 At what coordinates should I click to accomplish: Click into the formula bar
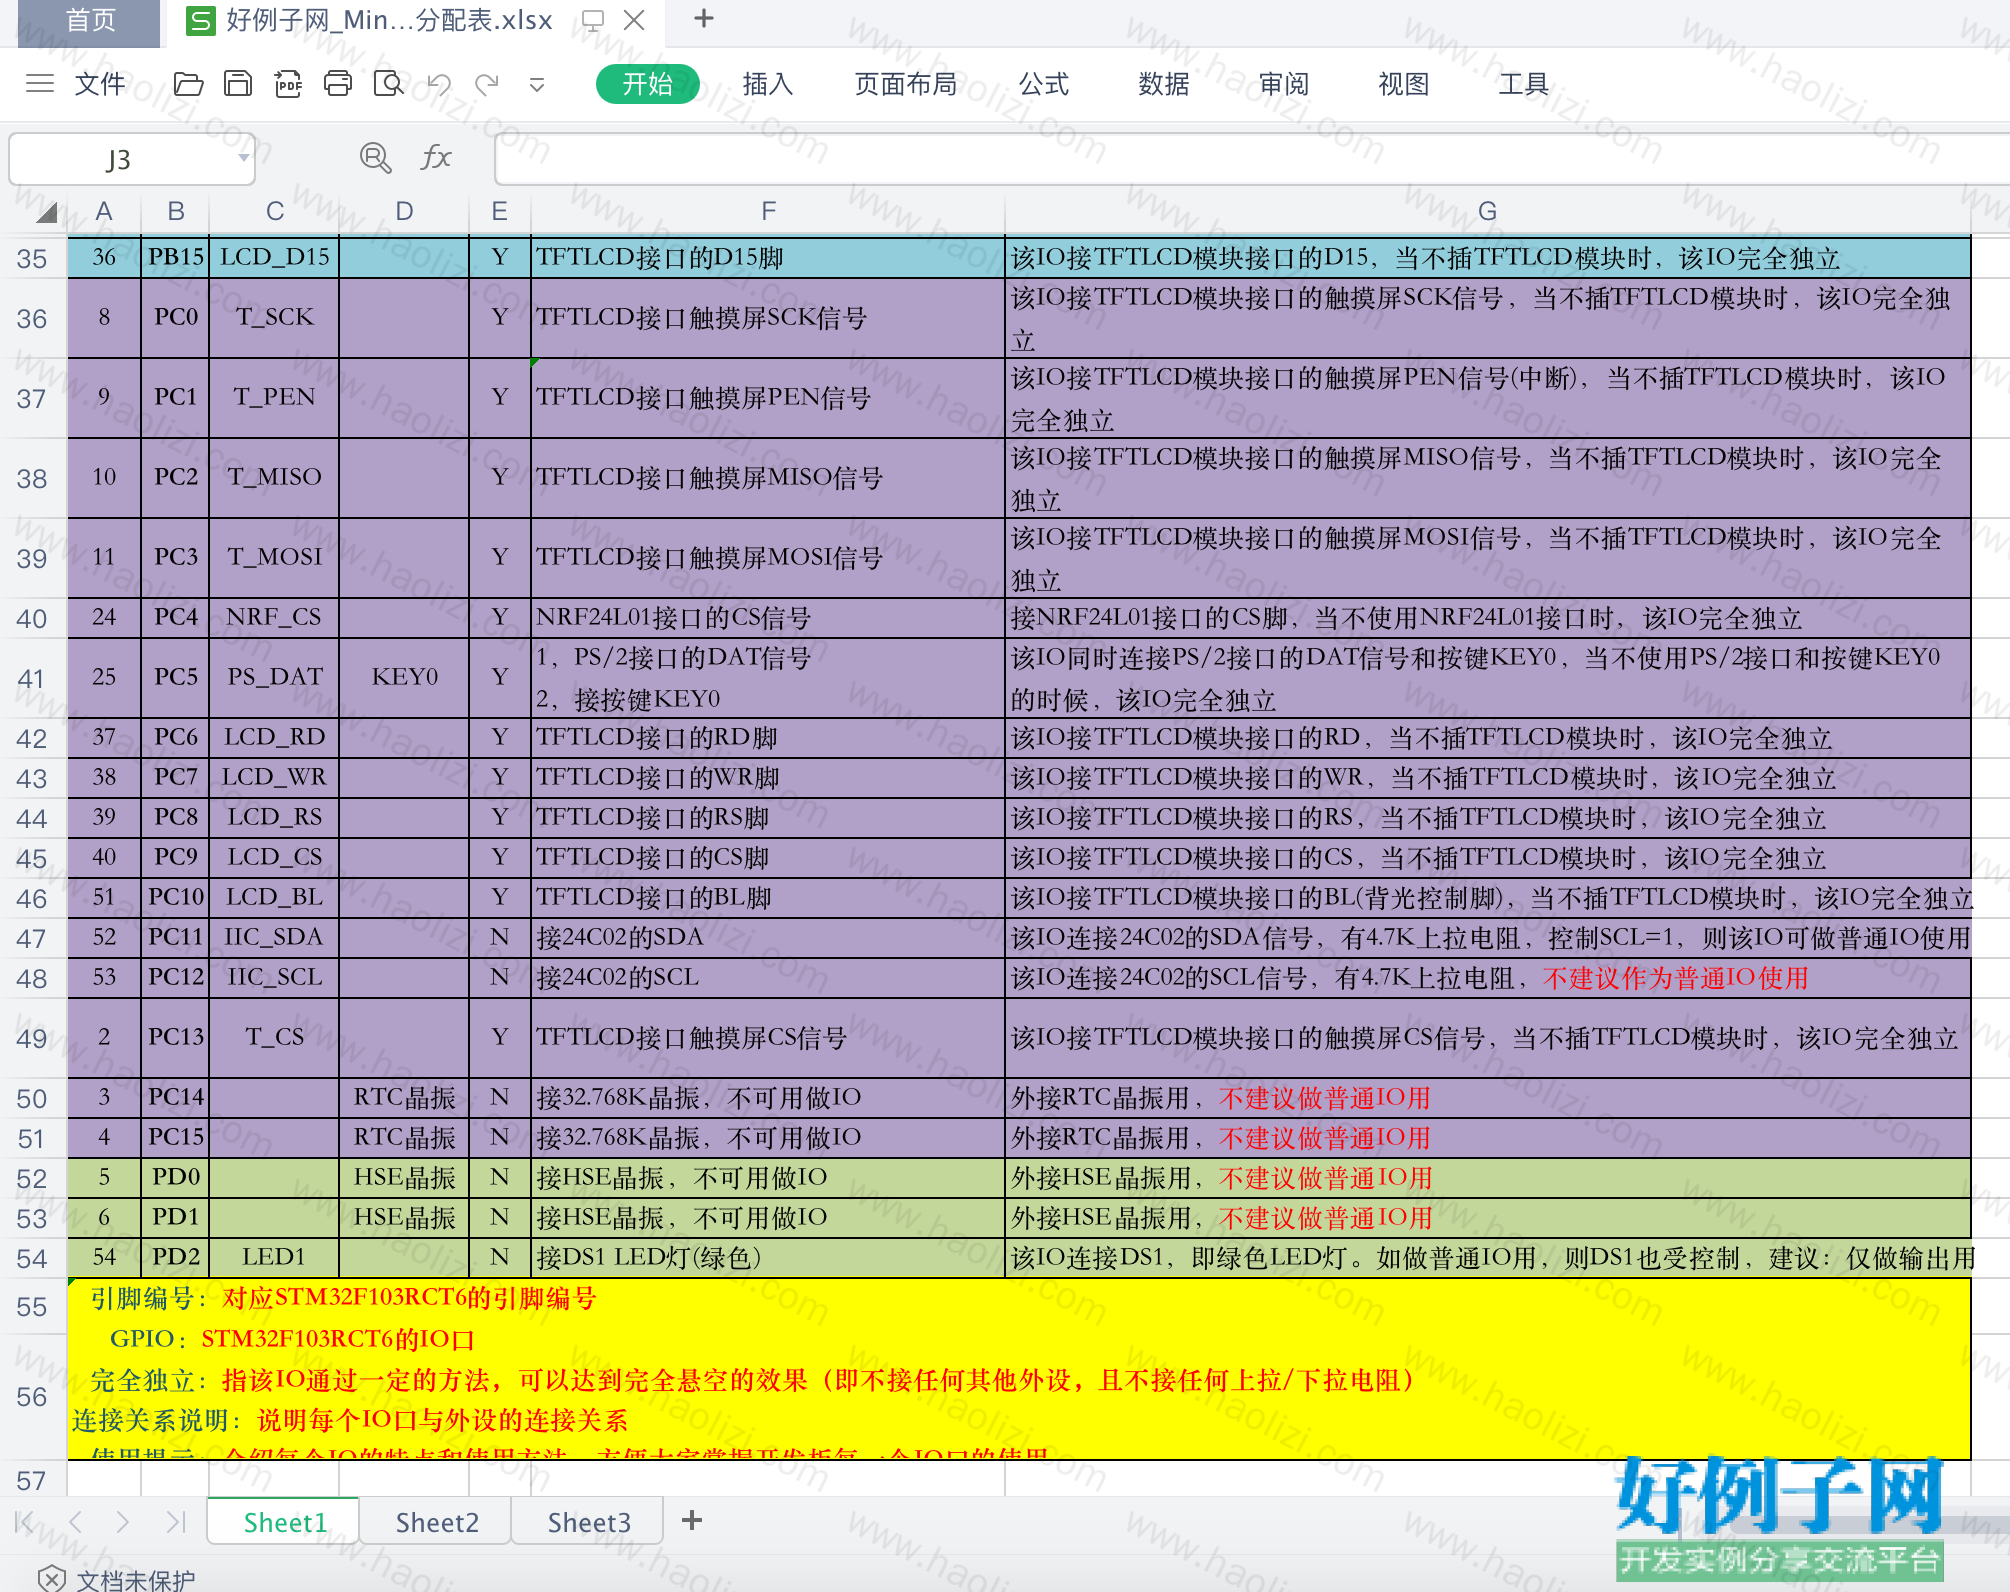click(1250, 159)
